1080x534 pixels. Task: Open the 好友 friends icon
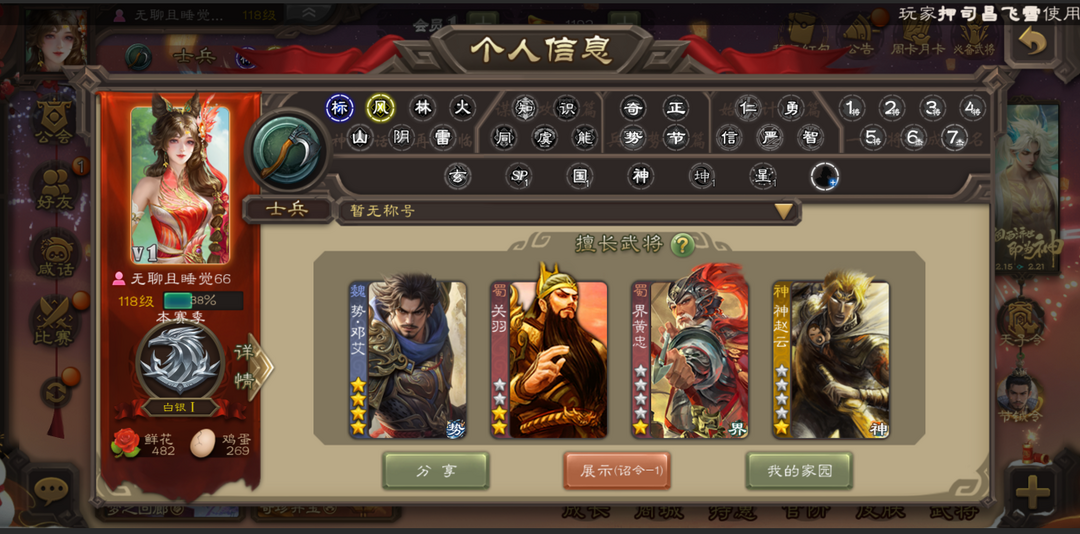[x=54, y=187]
